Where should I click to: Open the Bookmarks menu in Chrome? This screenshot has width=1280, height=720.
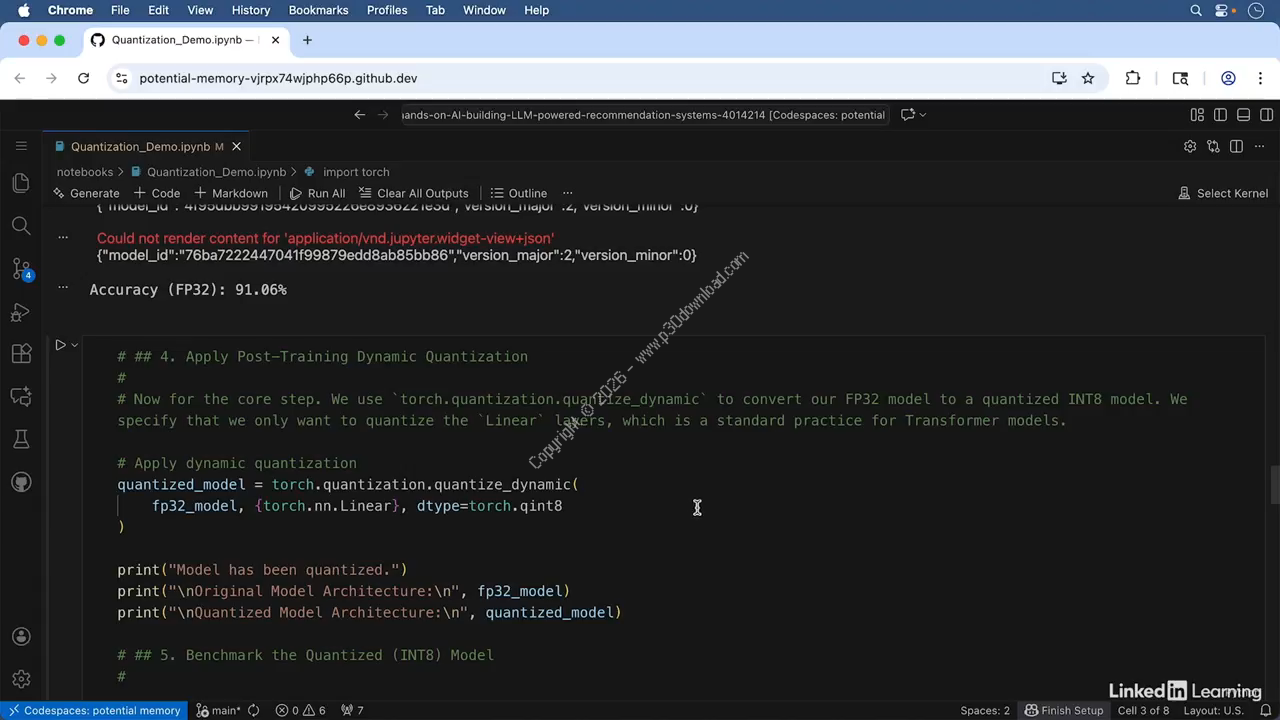click(318, 10)
